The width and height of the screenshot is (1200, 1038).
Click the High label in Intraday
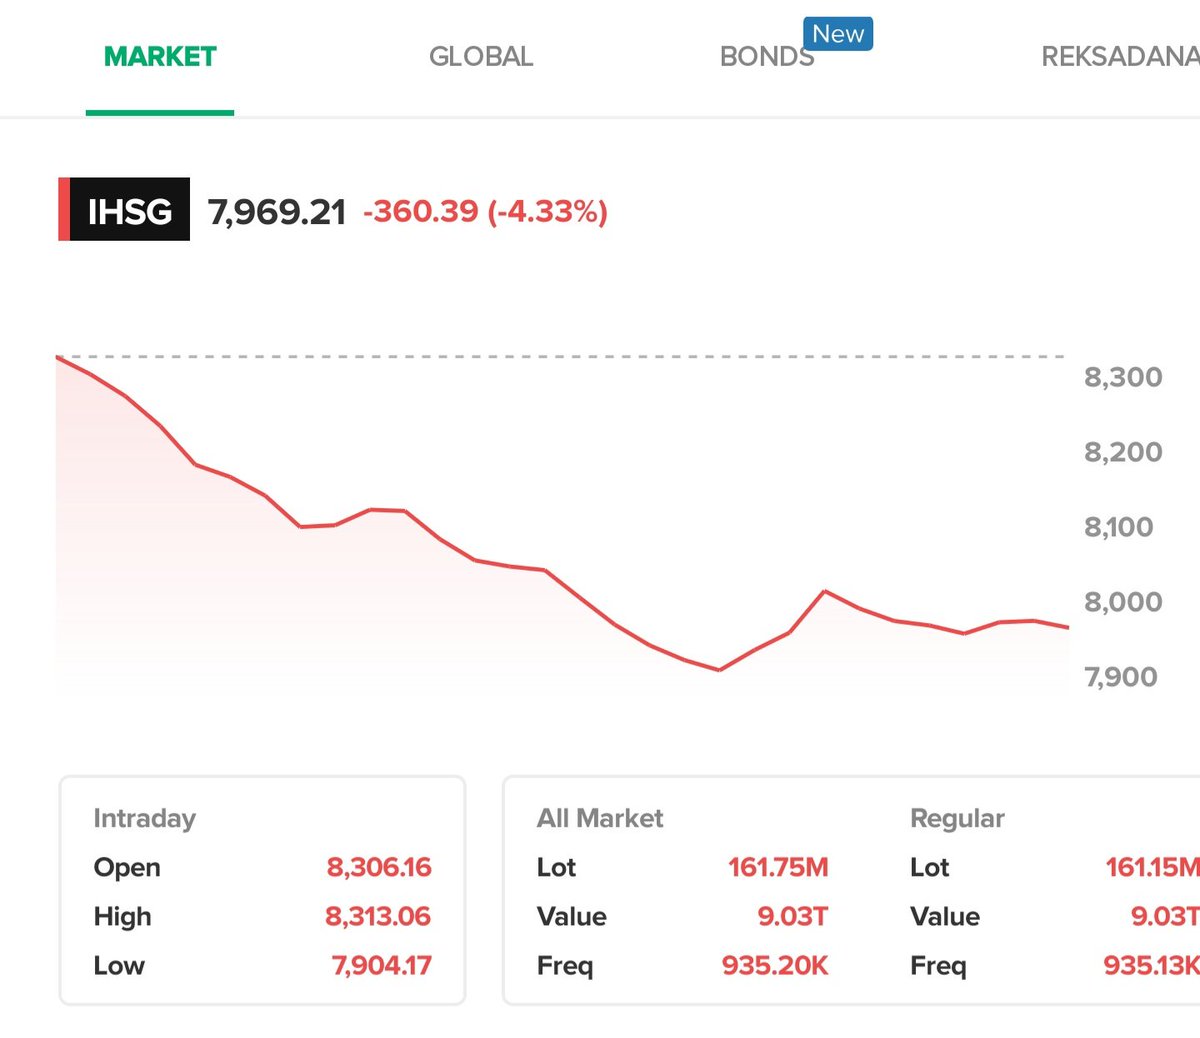click(x=122, y=917)
